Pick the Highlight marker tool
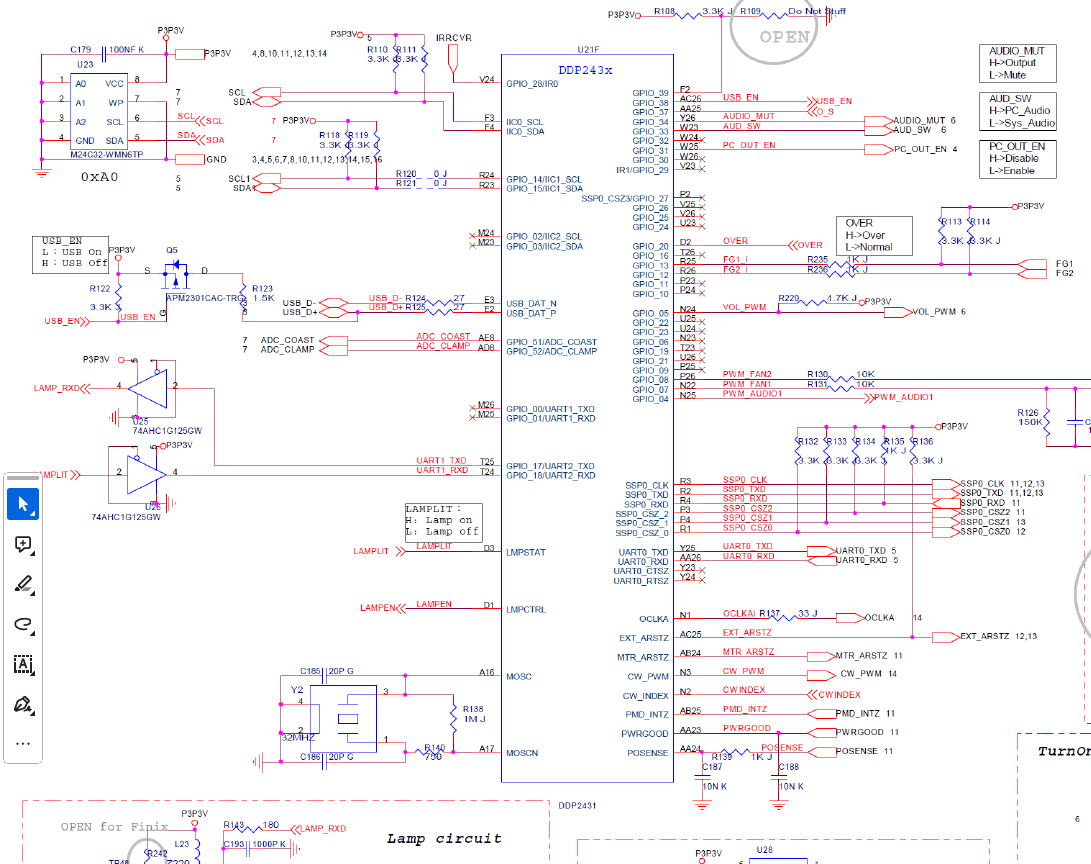 23,584
